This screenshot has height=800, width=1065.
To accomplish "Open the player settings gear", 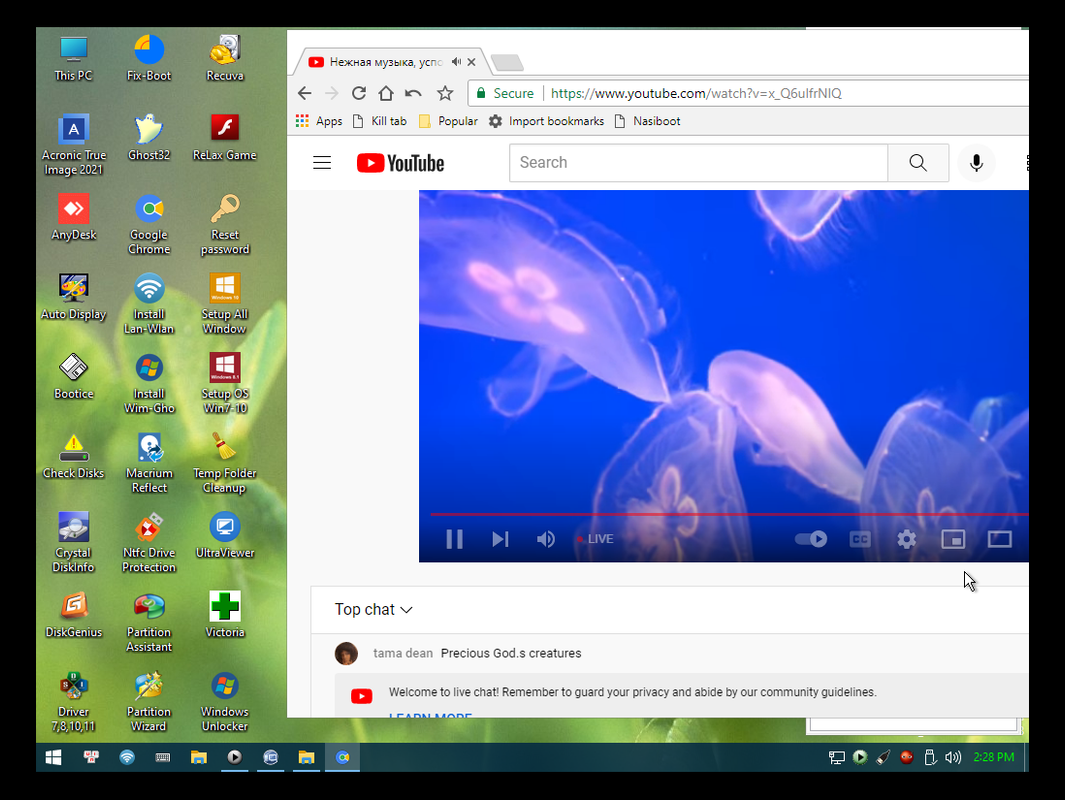I will click(x=907, y=539).
